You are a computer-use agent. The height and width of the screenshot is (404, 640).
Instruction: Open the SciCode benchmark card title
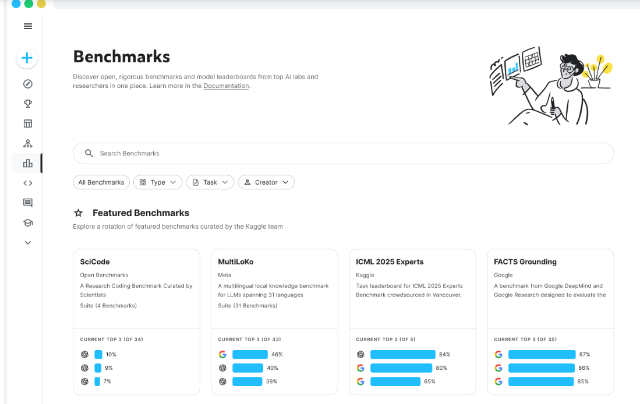(95, 262)
